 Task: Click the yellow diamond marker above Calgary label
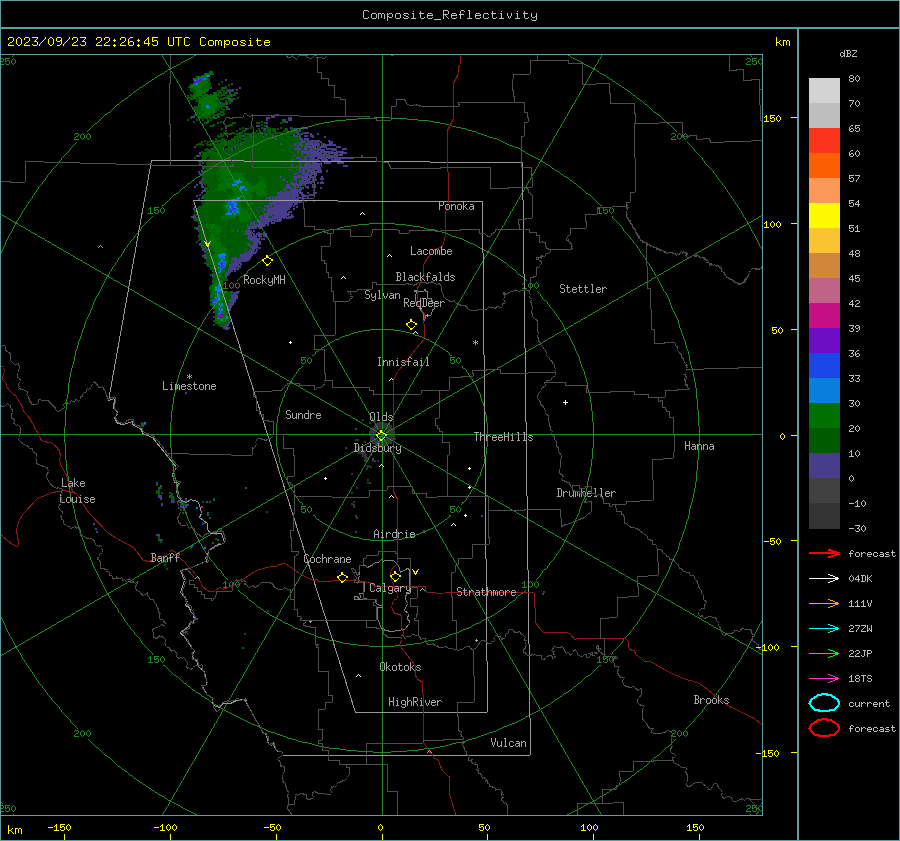coord(395,576)
